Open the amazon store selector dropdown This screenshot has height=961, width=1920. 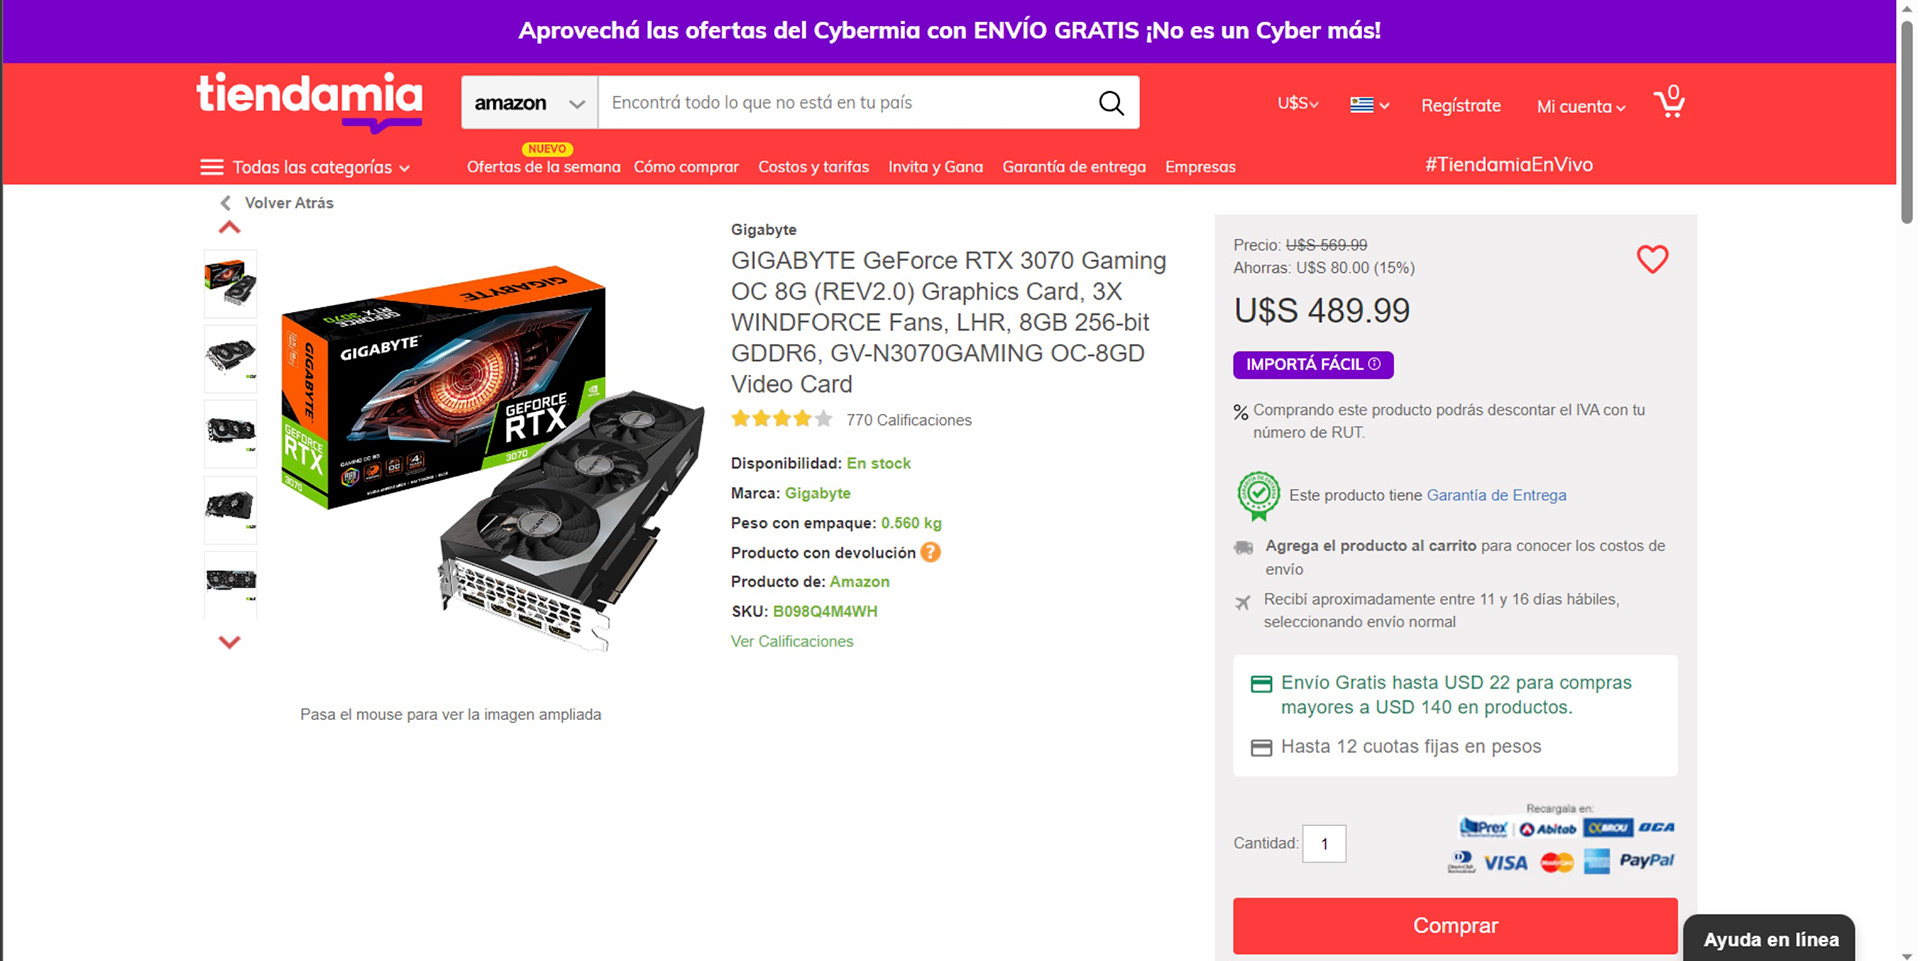click(529, 103)
